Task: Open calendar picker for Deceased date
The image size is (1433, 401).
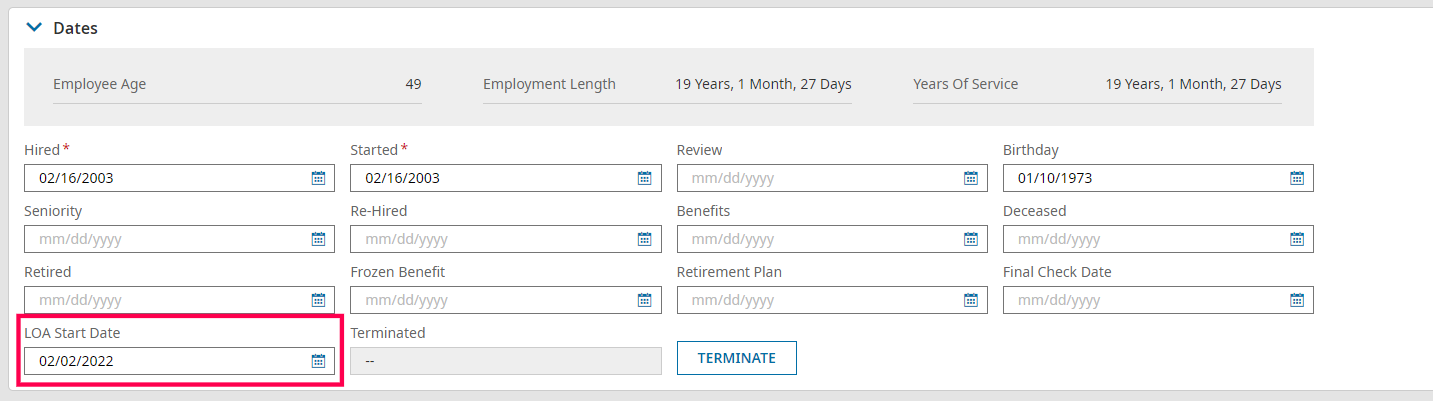Action: (1296, 239)
